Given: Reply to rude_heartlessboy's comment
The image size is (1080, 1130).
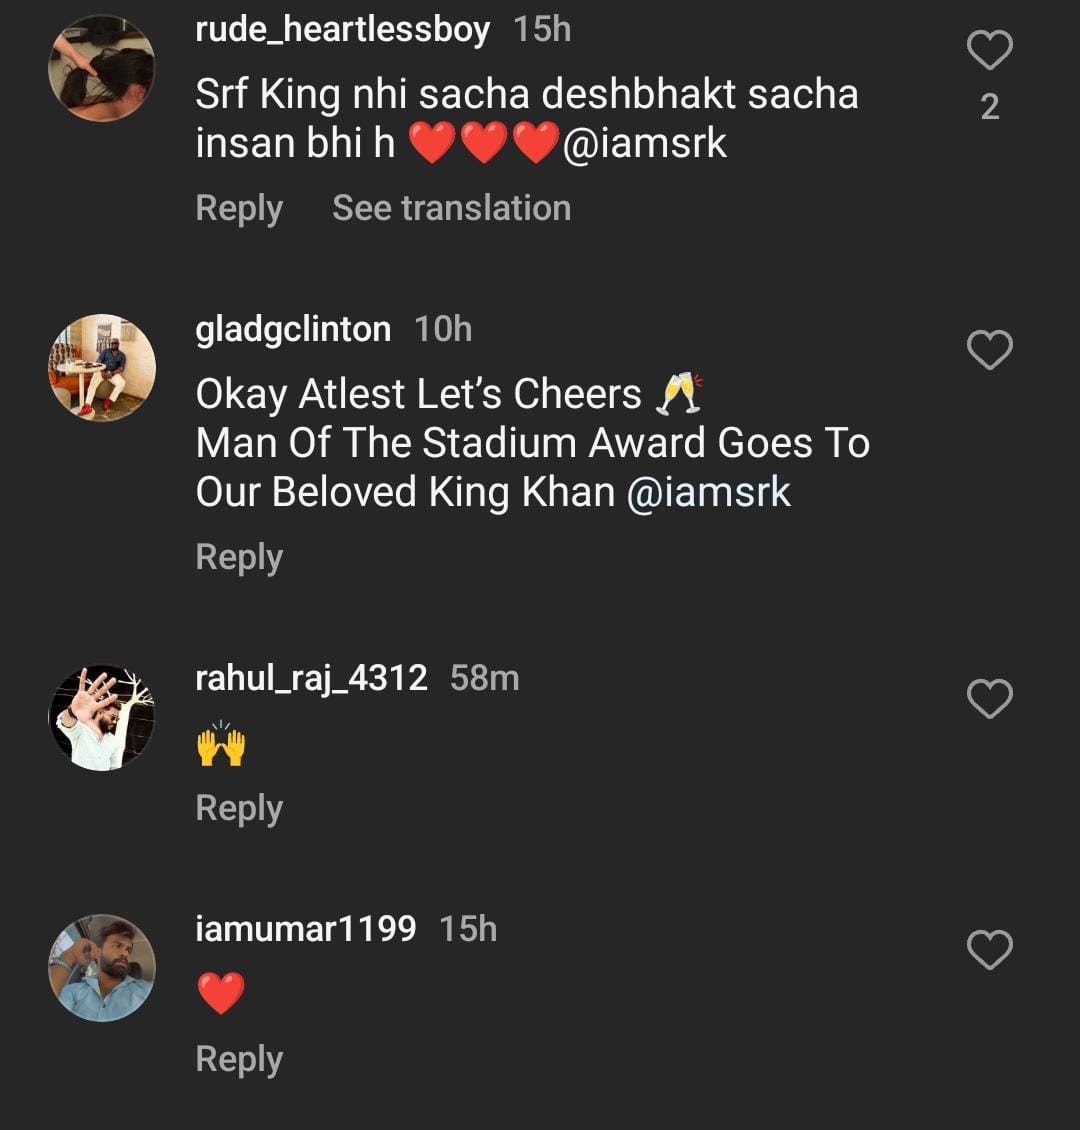Looking at the screenshot, I should [x=239, y=208].
